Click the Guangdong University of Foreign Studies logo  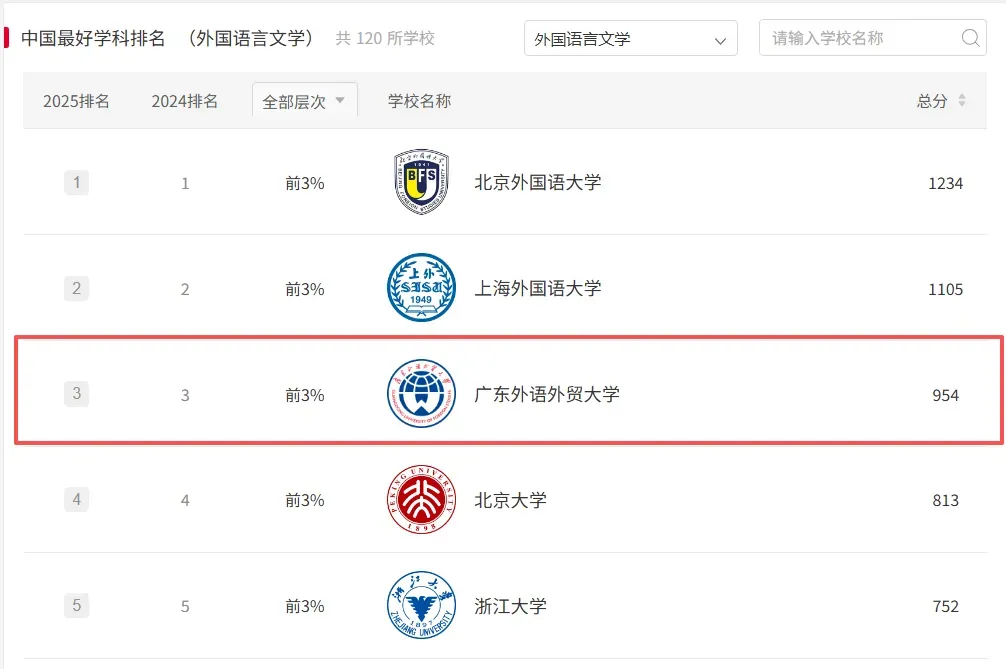[421, 394]
